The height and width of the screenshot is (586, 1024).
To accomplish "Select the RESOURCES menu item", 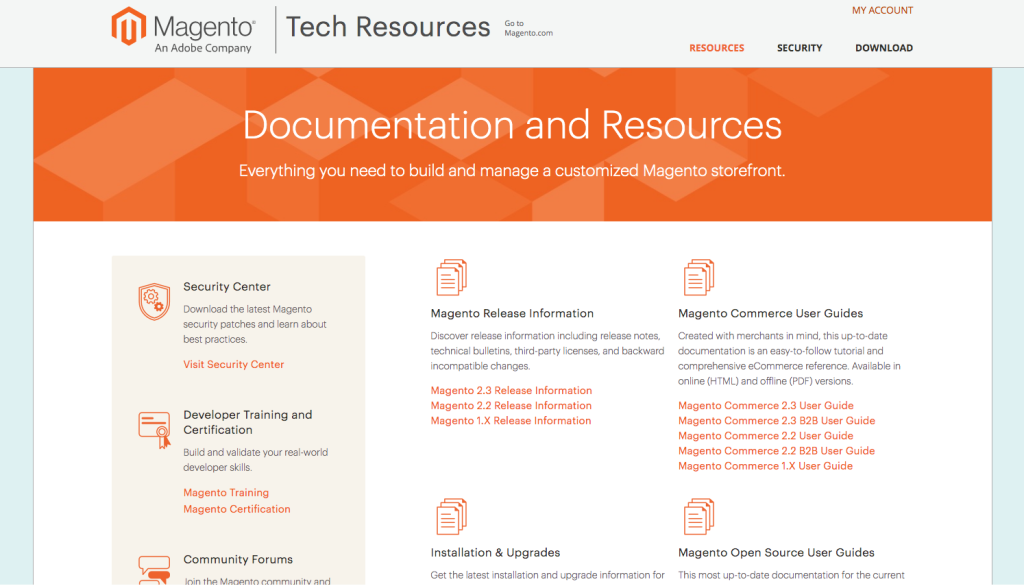I will [x=716, y=48].
